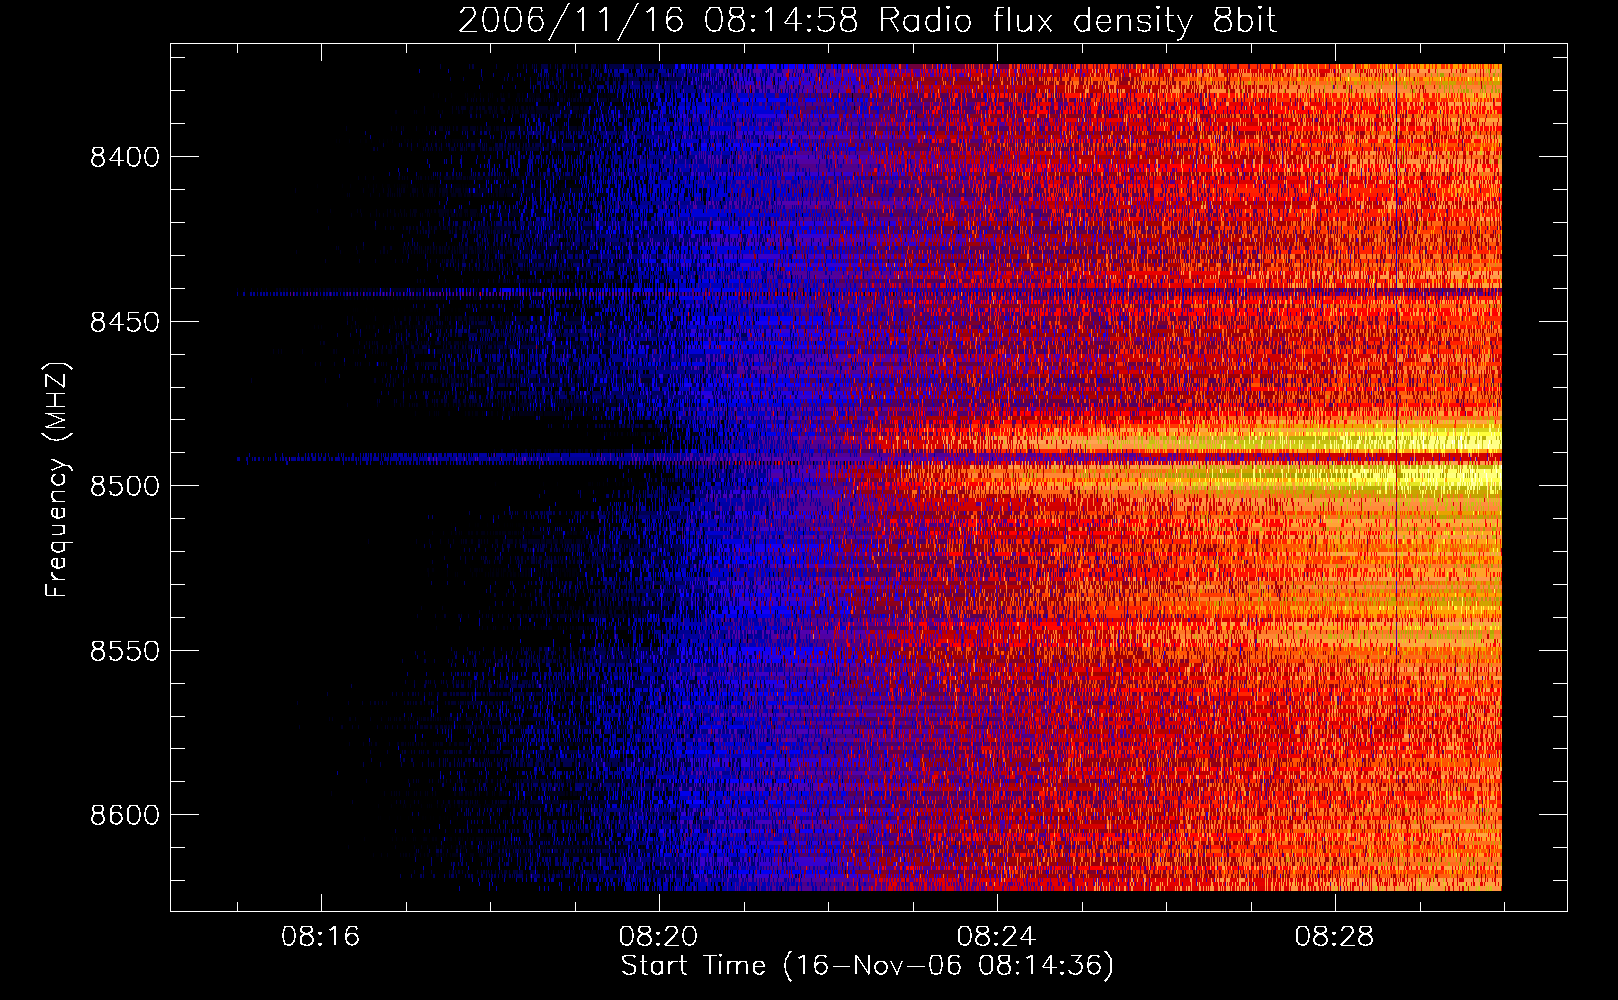Click the 08:28 time axis label
1618x1000 pixels.
(1335, 937)
